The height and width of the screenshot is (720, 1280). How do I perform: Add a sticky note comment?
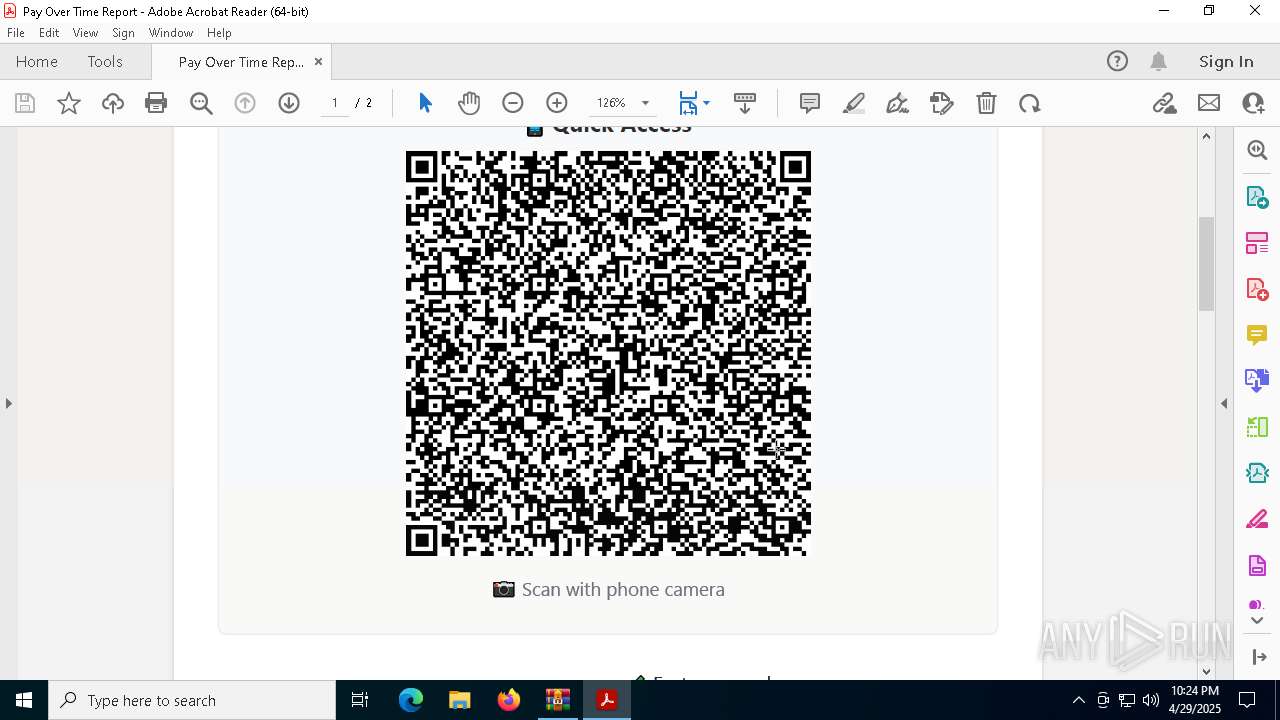[810, 103]
